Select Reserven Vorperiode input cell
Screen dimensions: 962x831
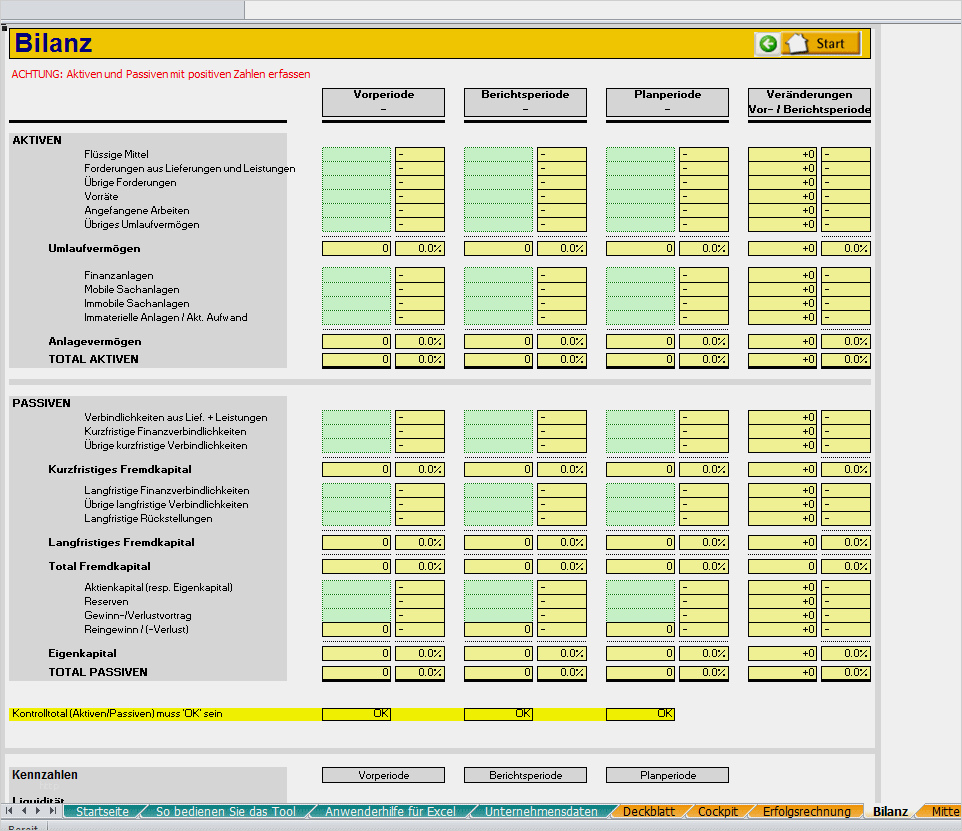tap(356, 601)
